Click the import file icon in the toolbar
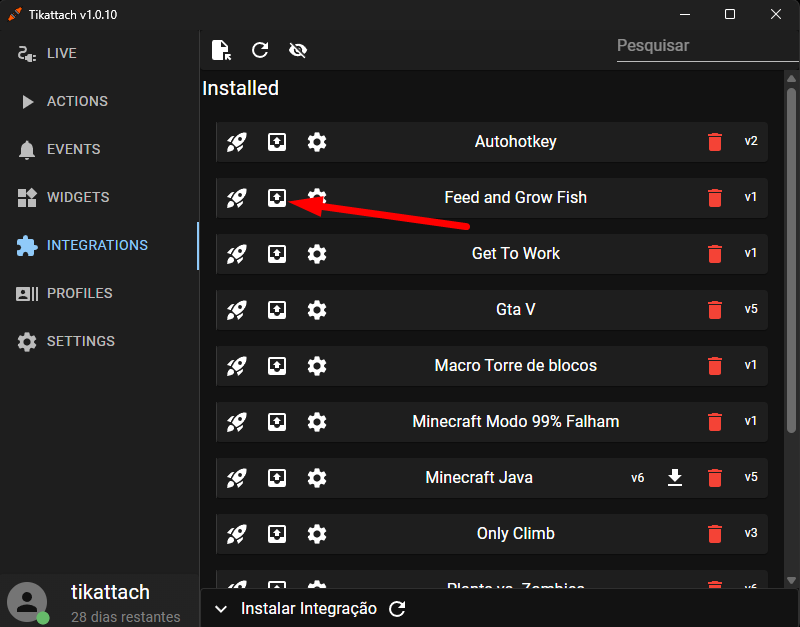Viewport: 800px width, 627px height. 221,50
